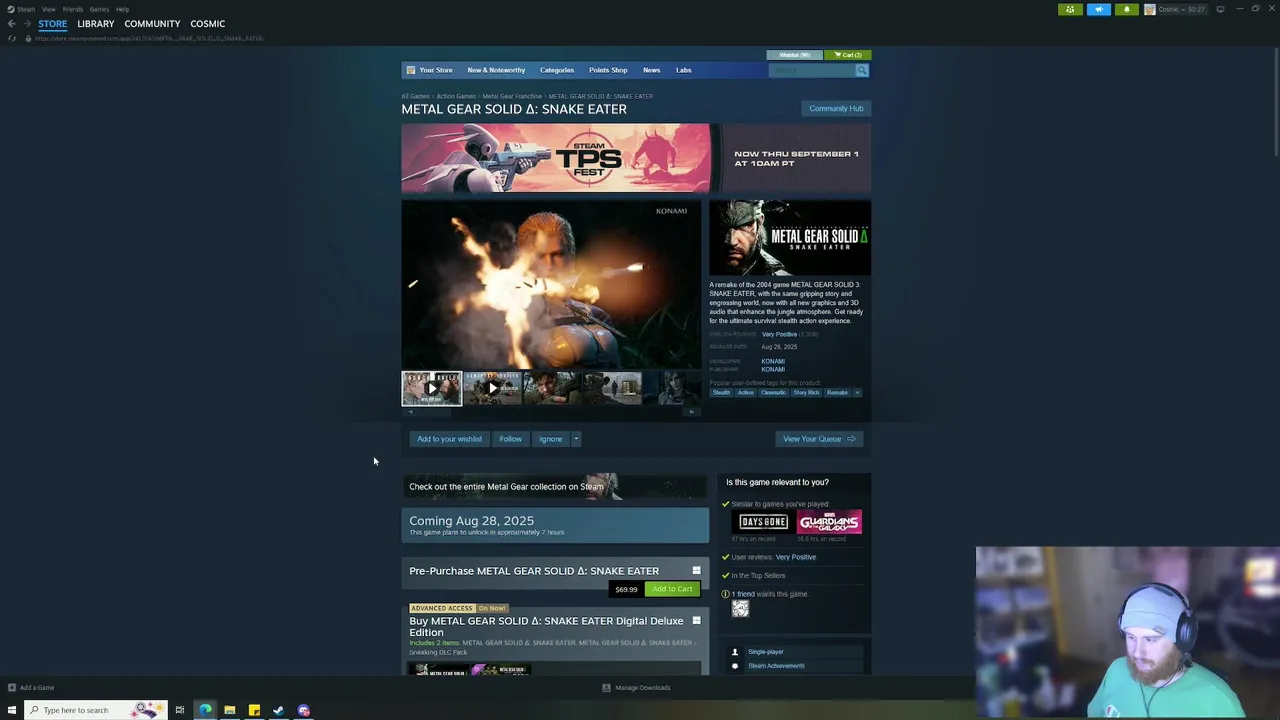The width and height of the screenshot is (1280, 720).
Task: Go back using the Steam back arrow
Action: click(12, 24)
